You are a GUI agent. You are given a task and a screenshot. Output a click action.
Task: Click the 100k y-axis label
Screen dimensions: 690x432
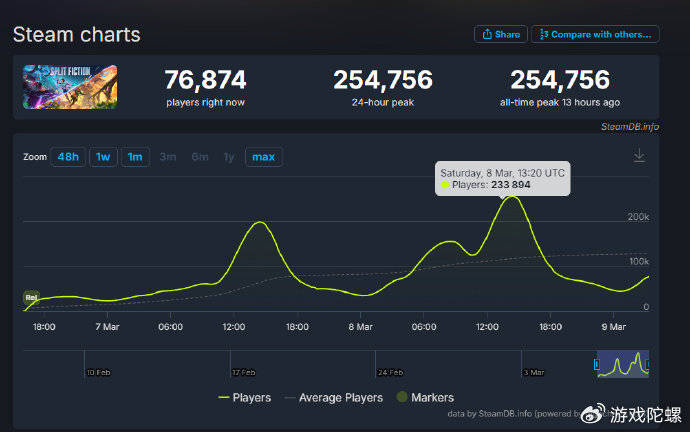(x=639, y=261)
